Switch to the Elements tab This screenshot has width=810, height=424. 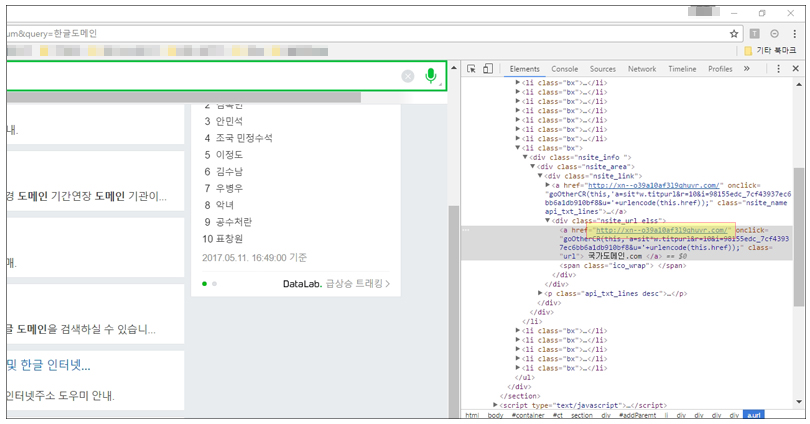524,69
